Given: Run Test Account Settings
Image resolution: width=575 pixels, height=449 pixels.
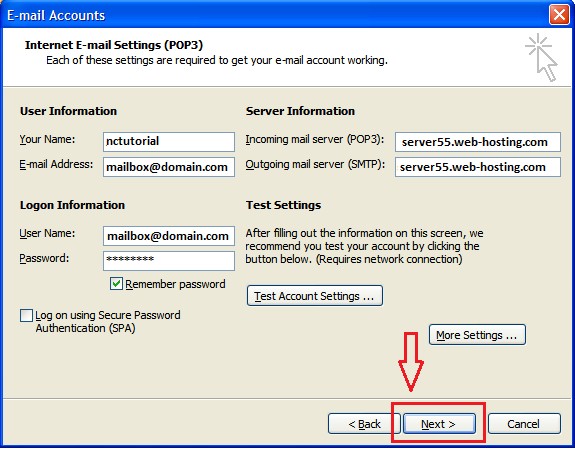Looking at the screenshot, I should [315, 296].
